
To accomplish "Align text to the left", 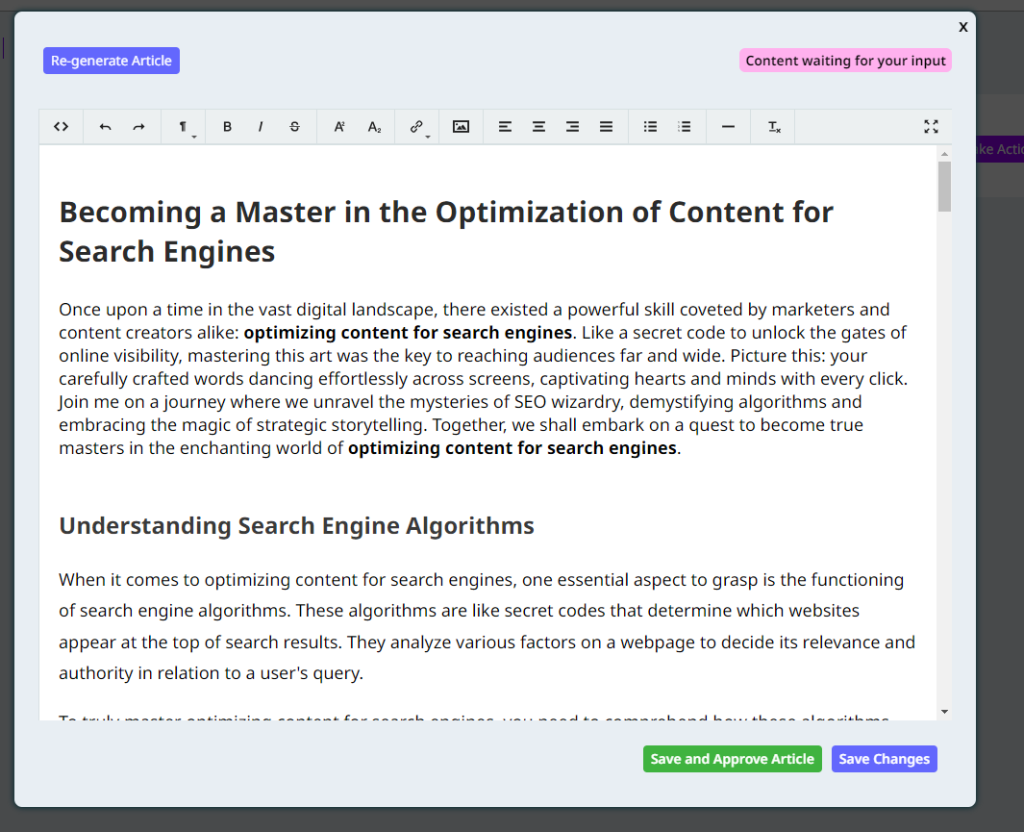I will click(505, 127).
